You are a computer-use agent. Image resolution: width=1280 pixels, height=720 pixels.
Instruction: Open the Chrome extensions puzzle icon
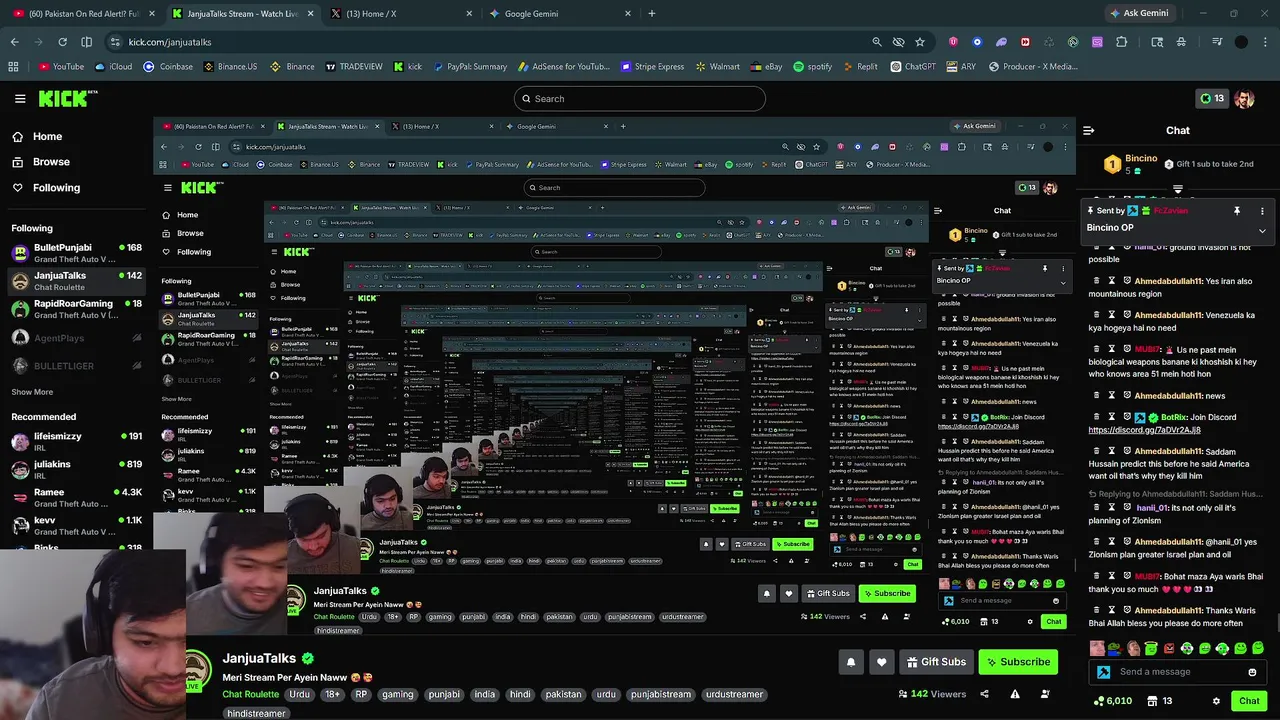point(1121,42)
